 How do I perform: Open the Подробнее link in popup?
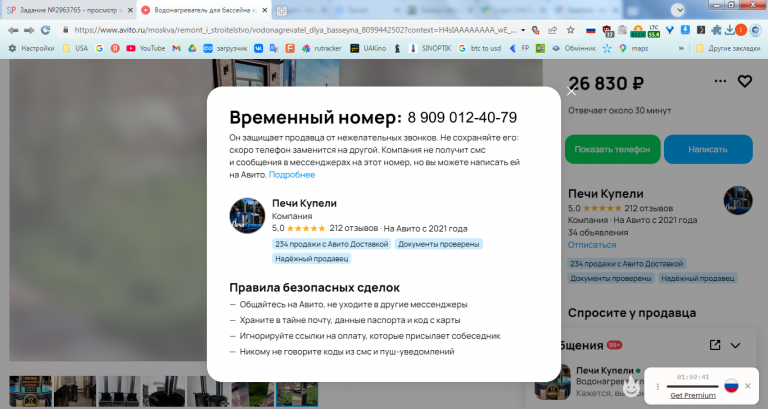(292, 175)
